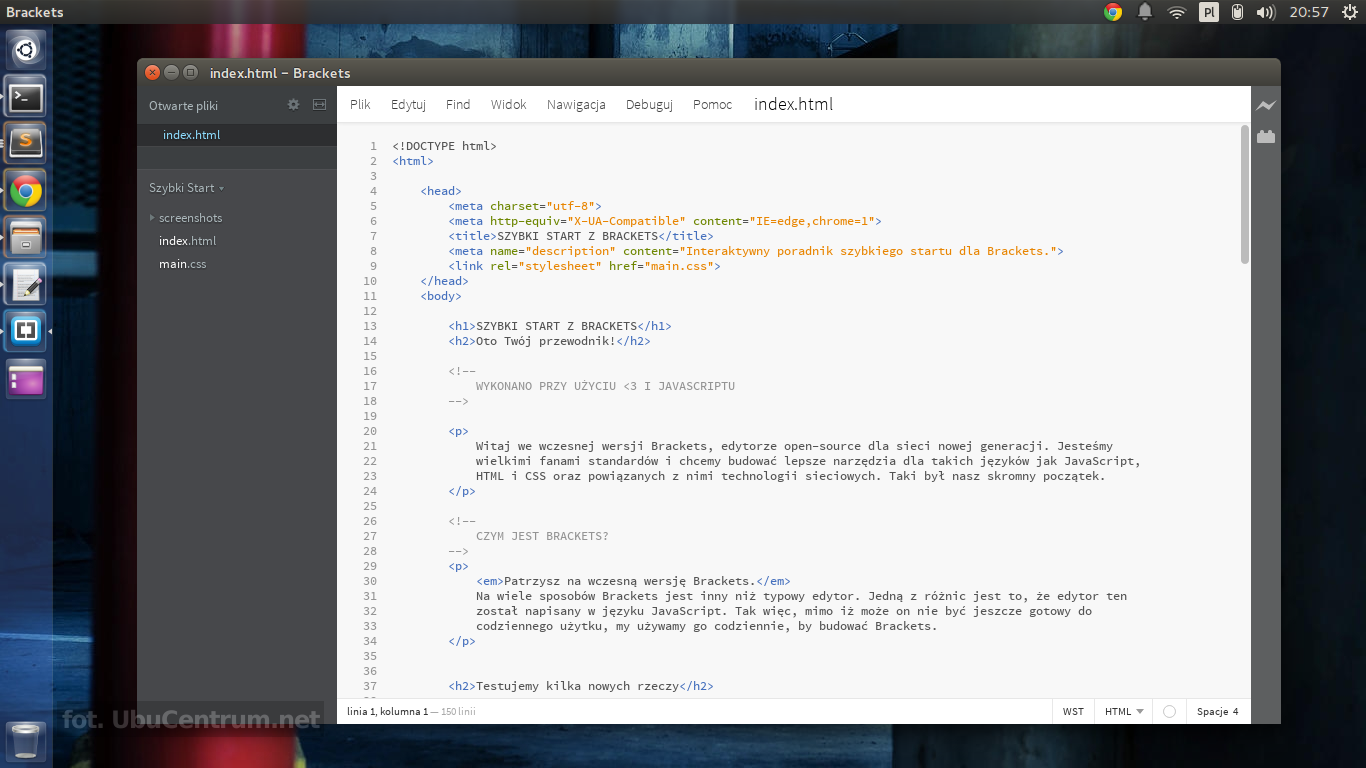Click the split view icon in the sidebar
The height and width of the screenshot is (768, 1366).
click(317, 104)
